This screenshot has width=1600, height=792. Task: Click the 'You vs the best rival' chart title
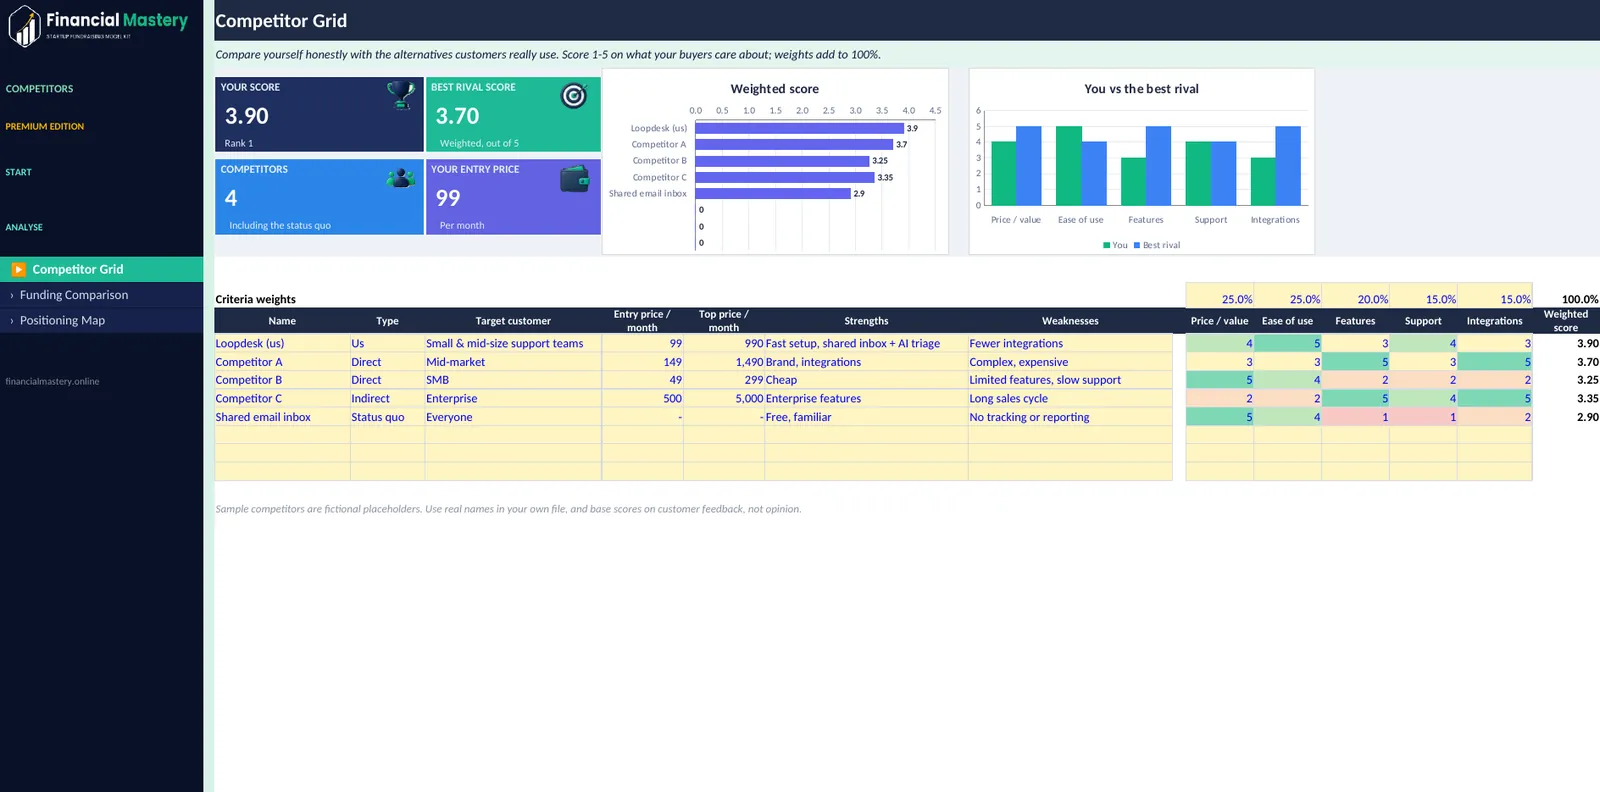(x=1141, y=89)
